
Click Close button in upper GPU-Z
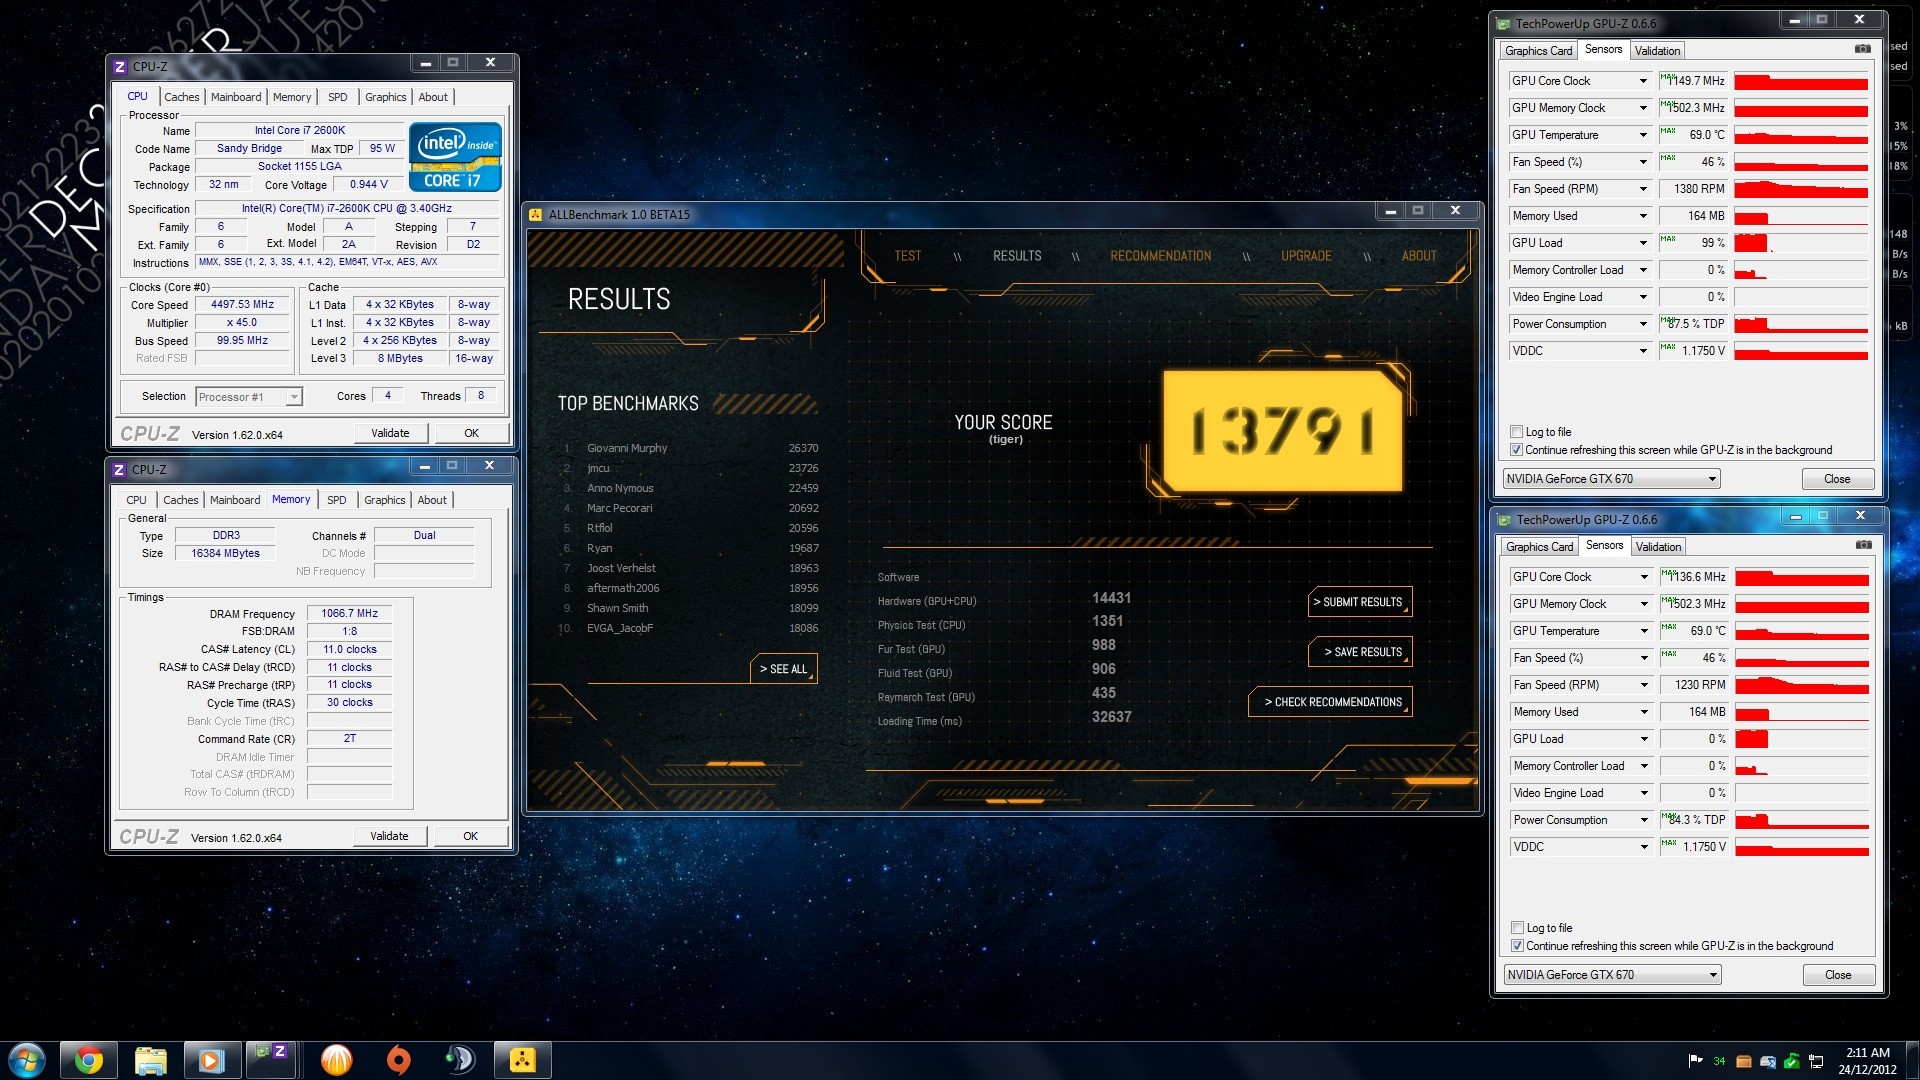tap(1837, 479)
